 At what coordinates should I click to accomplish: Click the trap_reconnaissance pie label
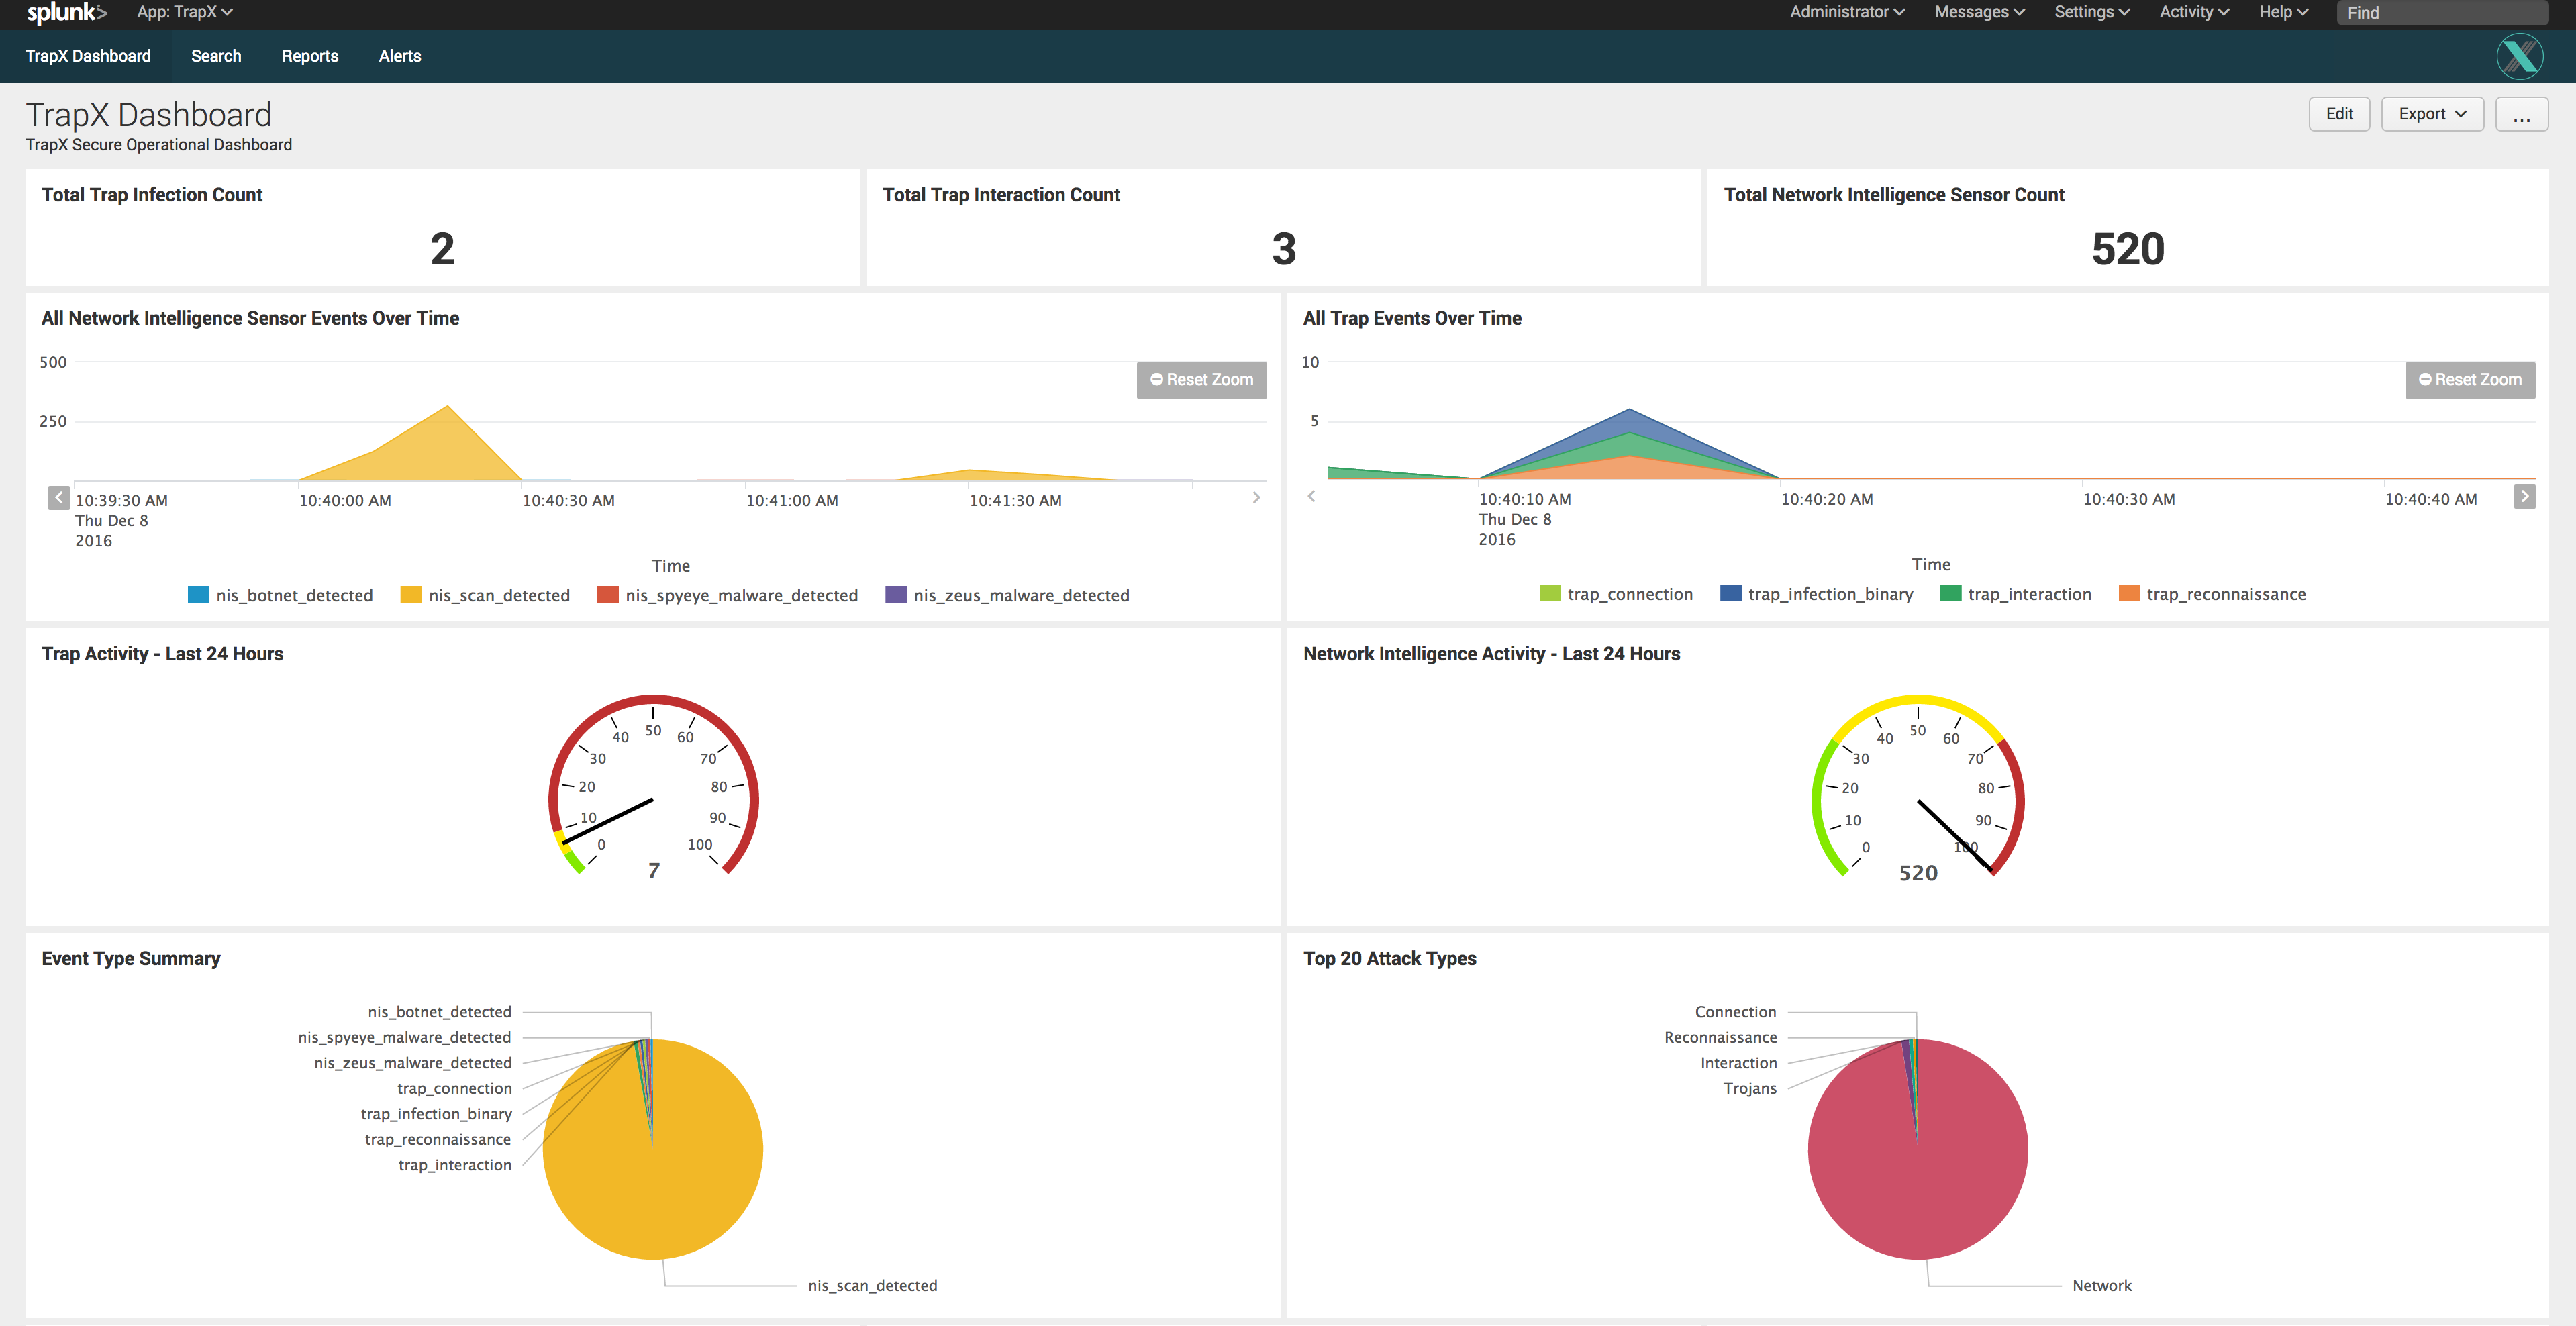(438, 1140)
